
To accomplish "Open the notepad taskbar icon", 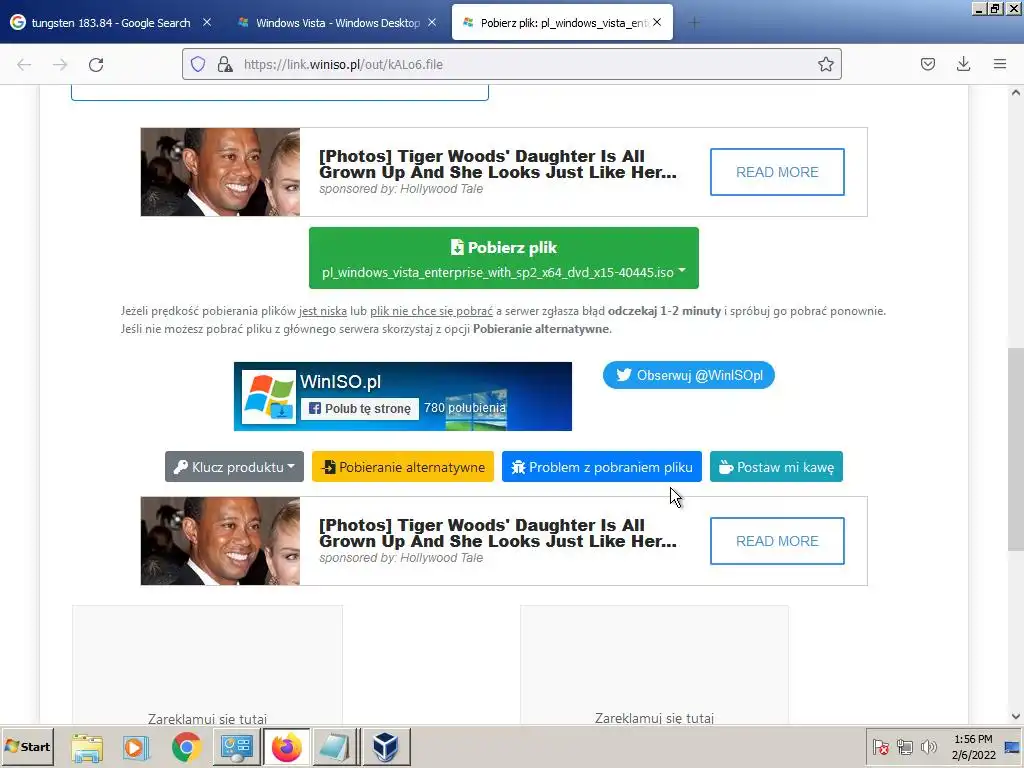I will point(336,746).
